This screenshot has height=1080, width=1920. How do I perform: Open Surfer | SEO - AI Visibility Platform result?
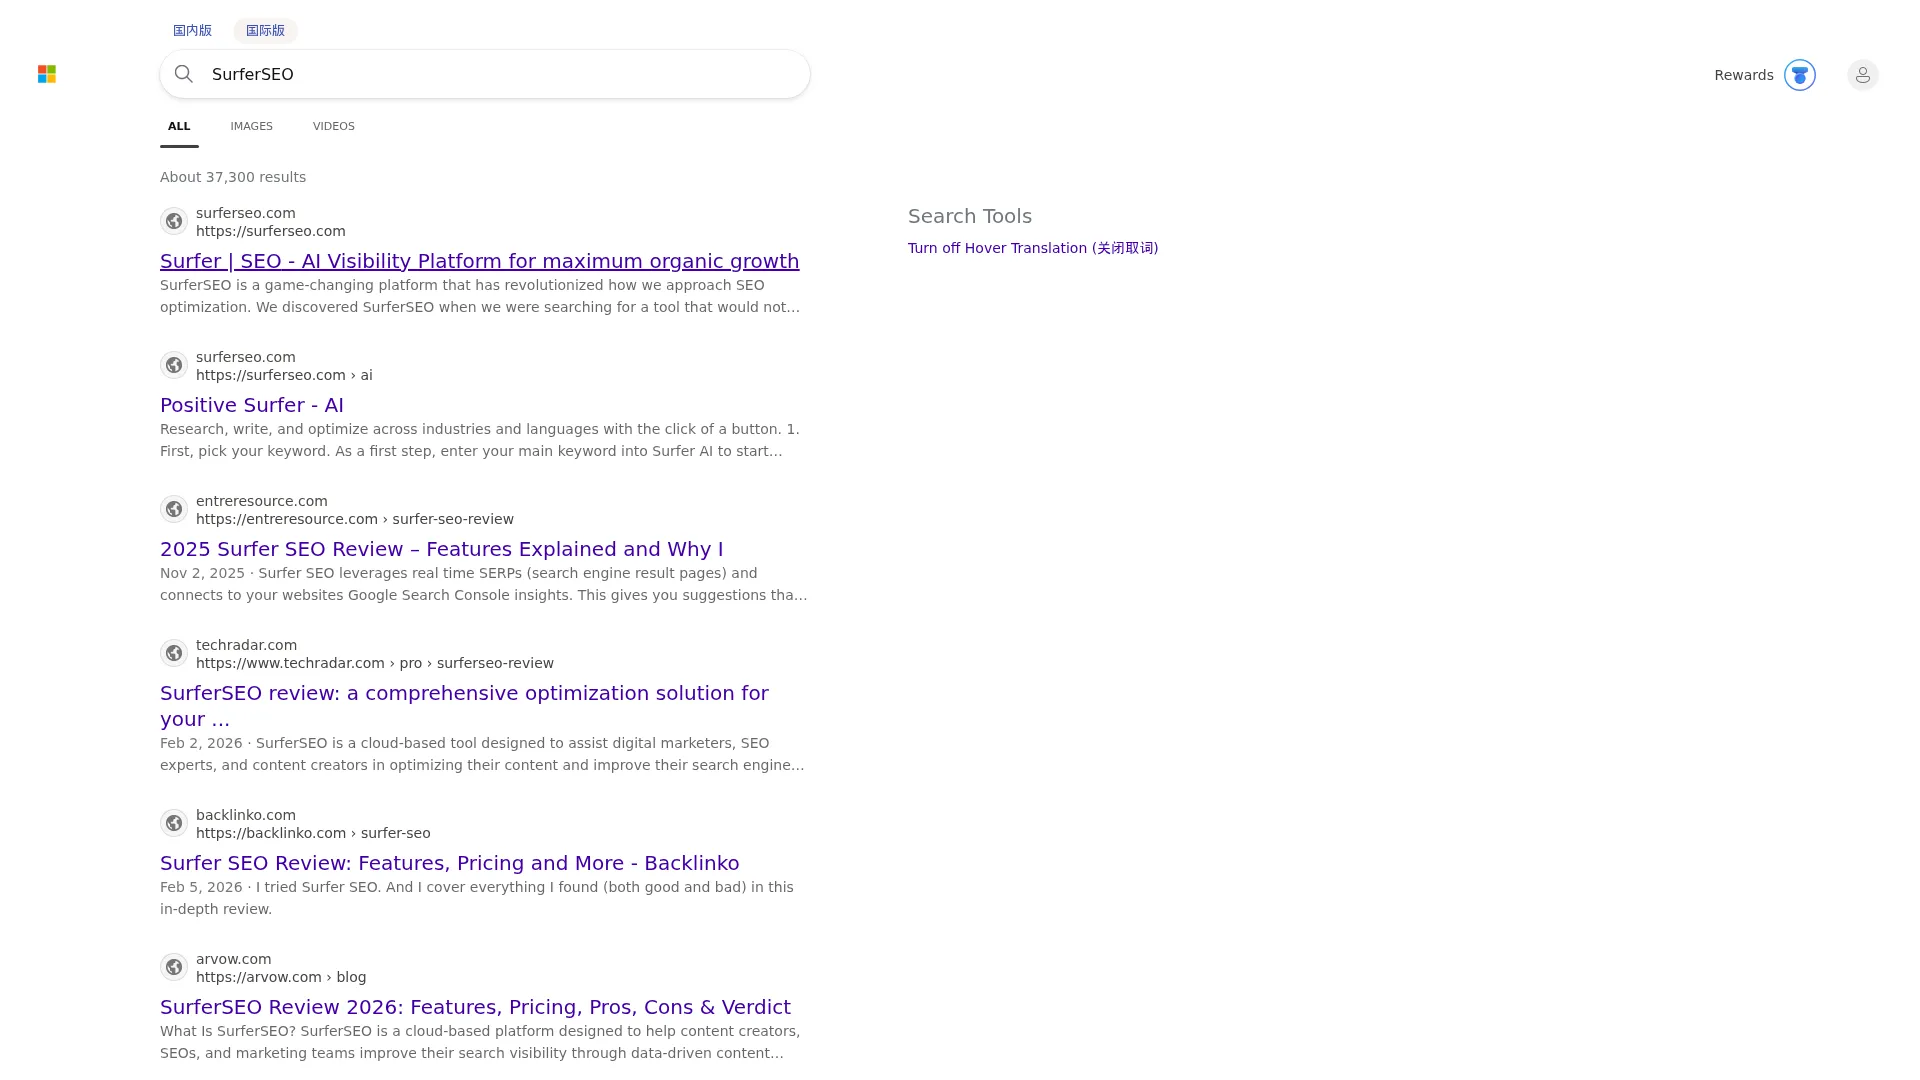[480, 261]
